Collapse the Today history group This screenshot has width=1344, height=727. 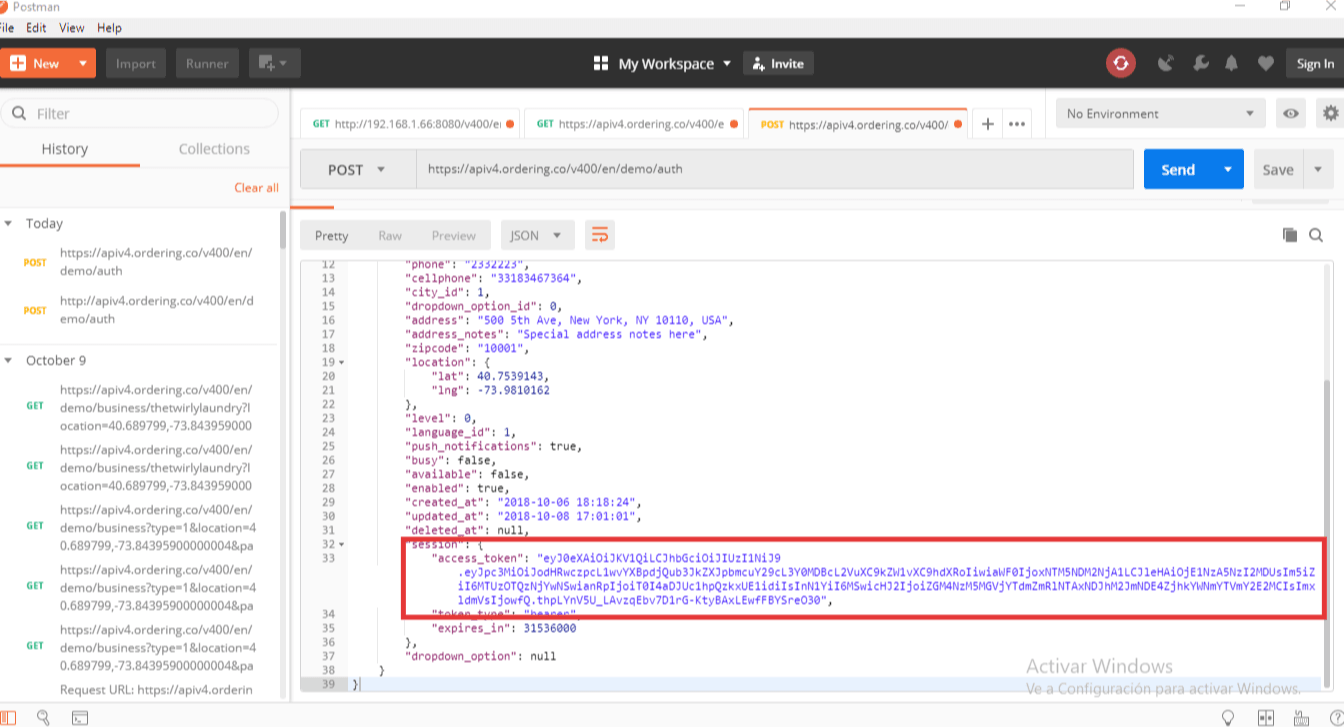[x=8, y=223]
